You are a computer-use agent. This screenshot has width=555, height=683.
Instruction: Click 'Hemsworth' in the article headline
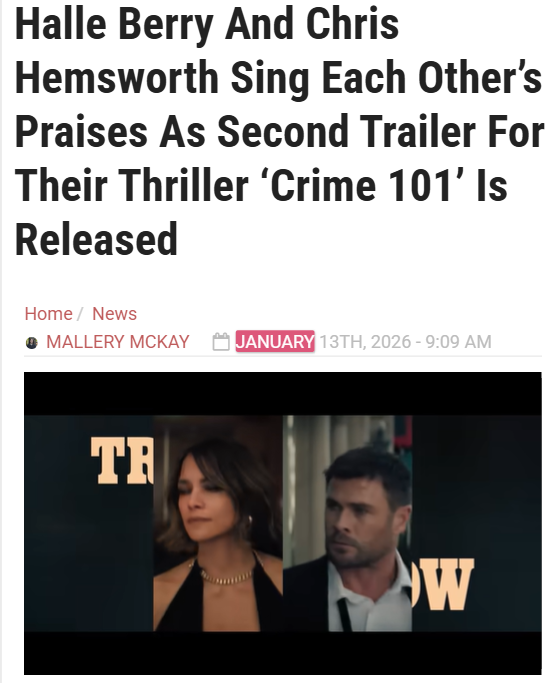[x=117, y=77]
